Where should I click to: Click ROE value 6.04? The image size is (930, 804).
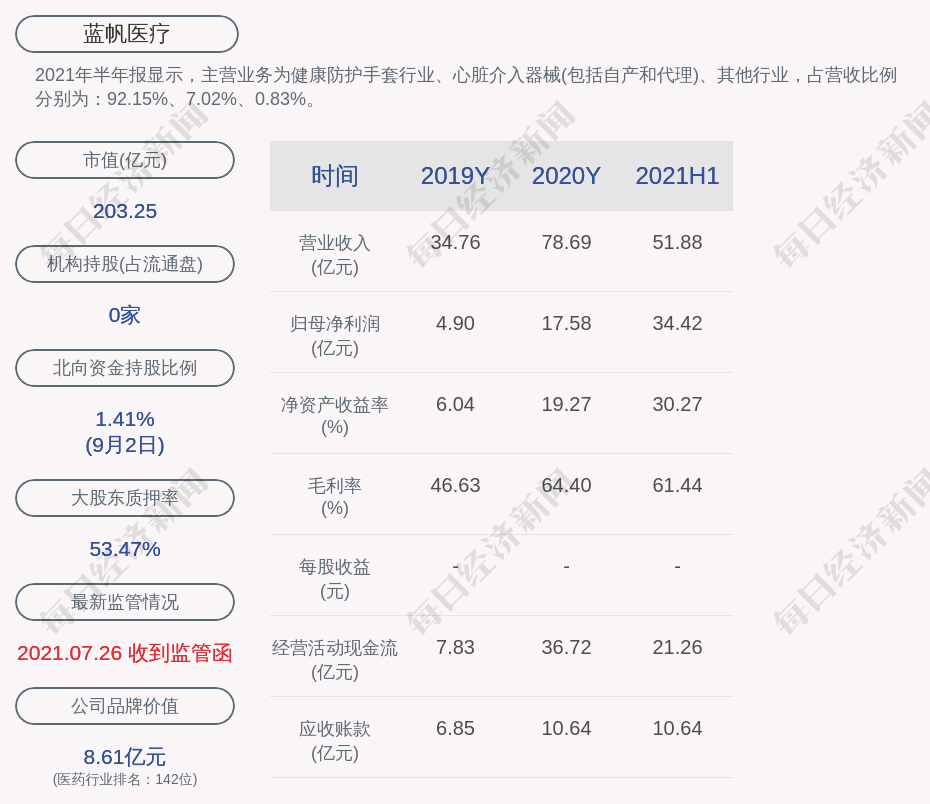click(455, 404)
